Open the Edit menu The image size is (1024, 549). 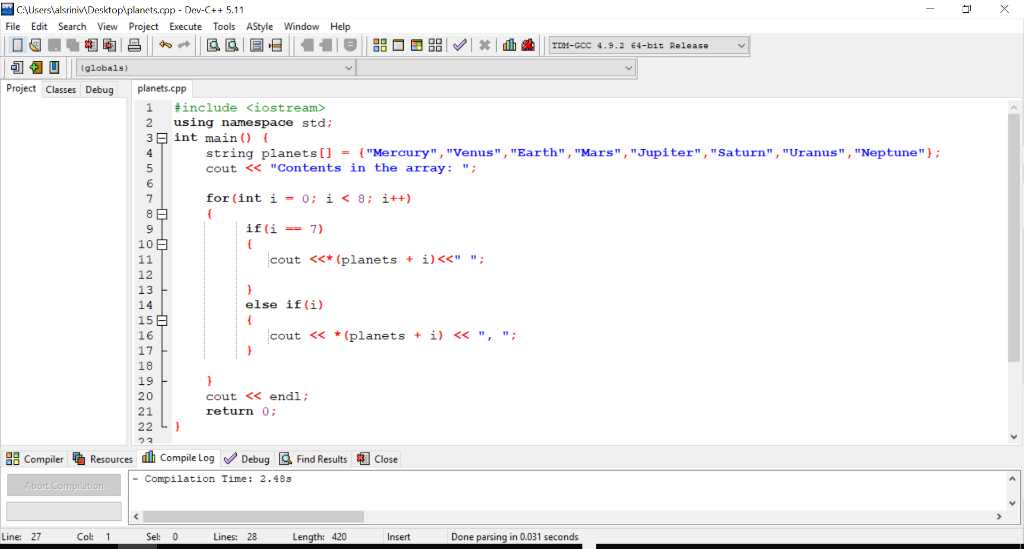[x=39, y=27]
